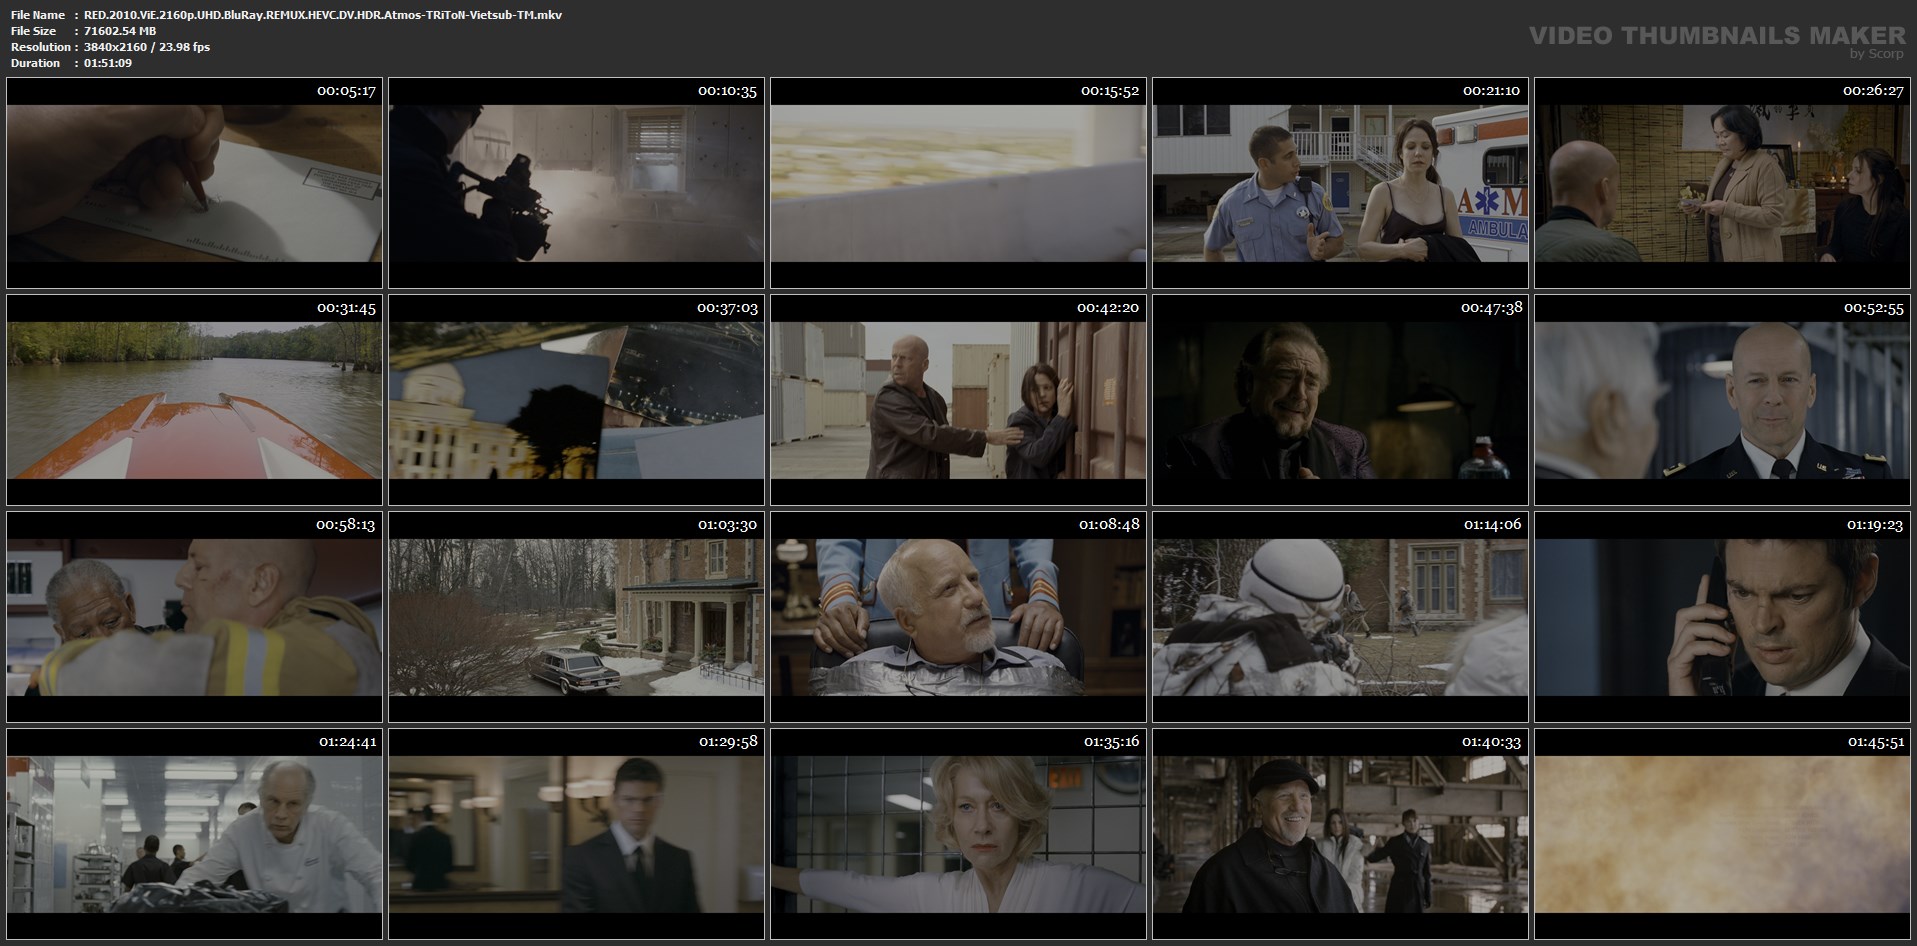Open the kitchen chef thumbnail at 01:24:41
1917x946 pixels.
point(194,834)
